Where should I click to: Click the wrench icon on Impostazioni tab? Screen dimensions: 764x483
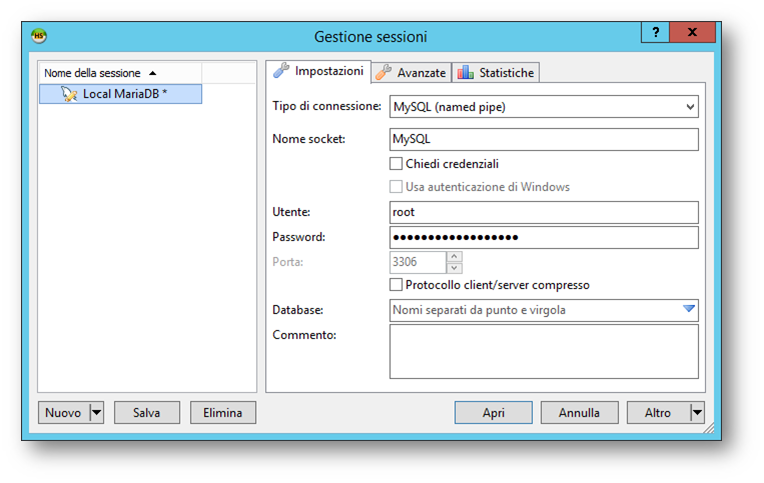pyautogui.click(x=282, y=71)
